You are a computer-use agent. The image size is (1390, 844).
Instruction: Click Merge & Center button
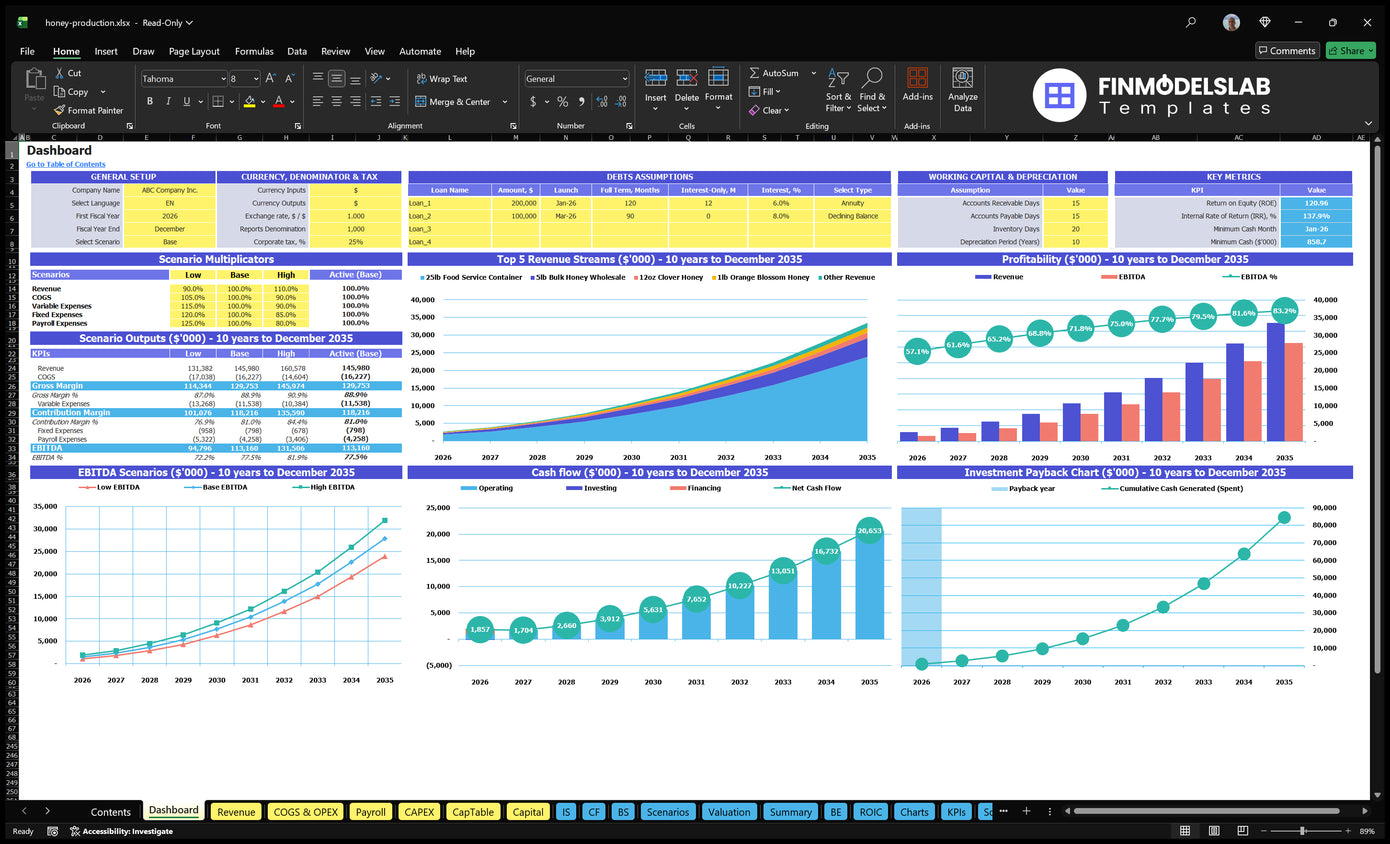pos(452,102)
